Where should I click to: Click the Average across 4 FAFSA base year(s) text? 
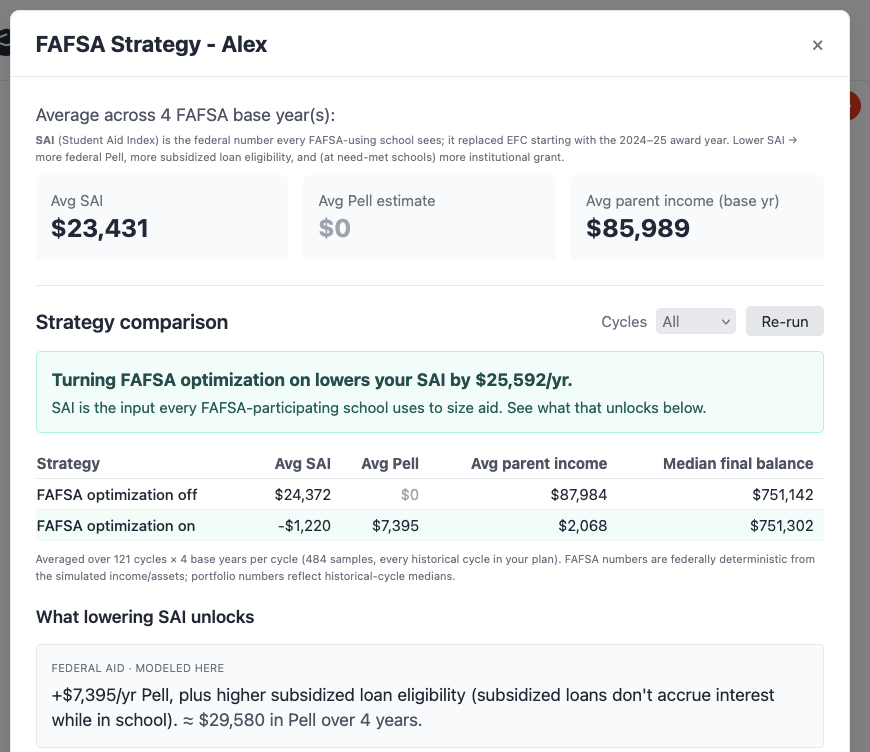click(x=185, y=115)
